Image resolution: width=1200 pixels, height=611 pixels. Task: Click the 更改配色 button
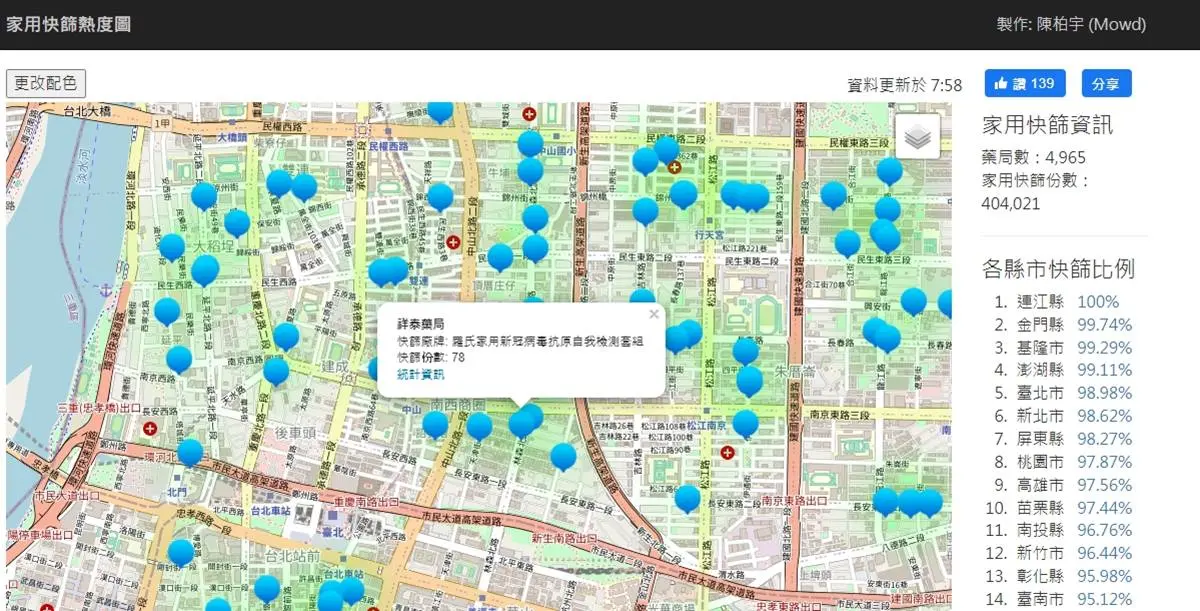tap(46, 83)
